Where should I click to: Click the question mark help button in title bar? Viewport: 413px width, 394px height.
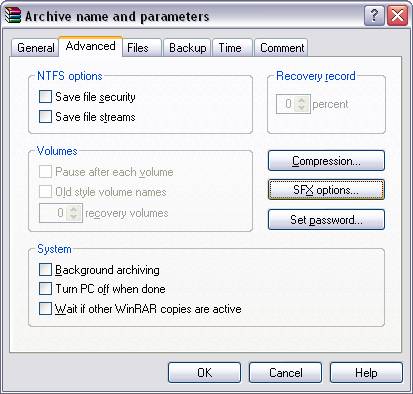(x=374, y=15)
